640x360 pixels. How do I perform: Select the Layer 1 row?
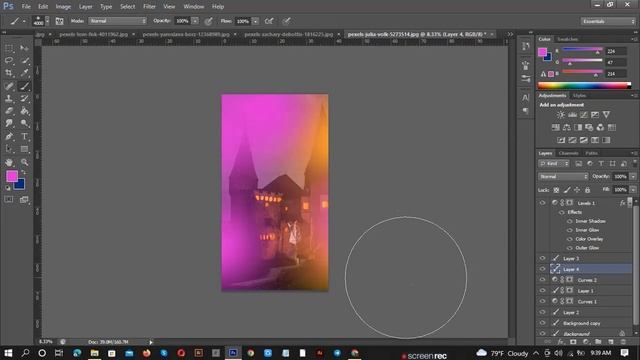pos(584,291)
